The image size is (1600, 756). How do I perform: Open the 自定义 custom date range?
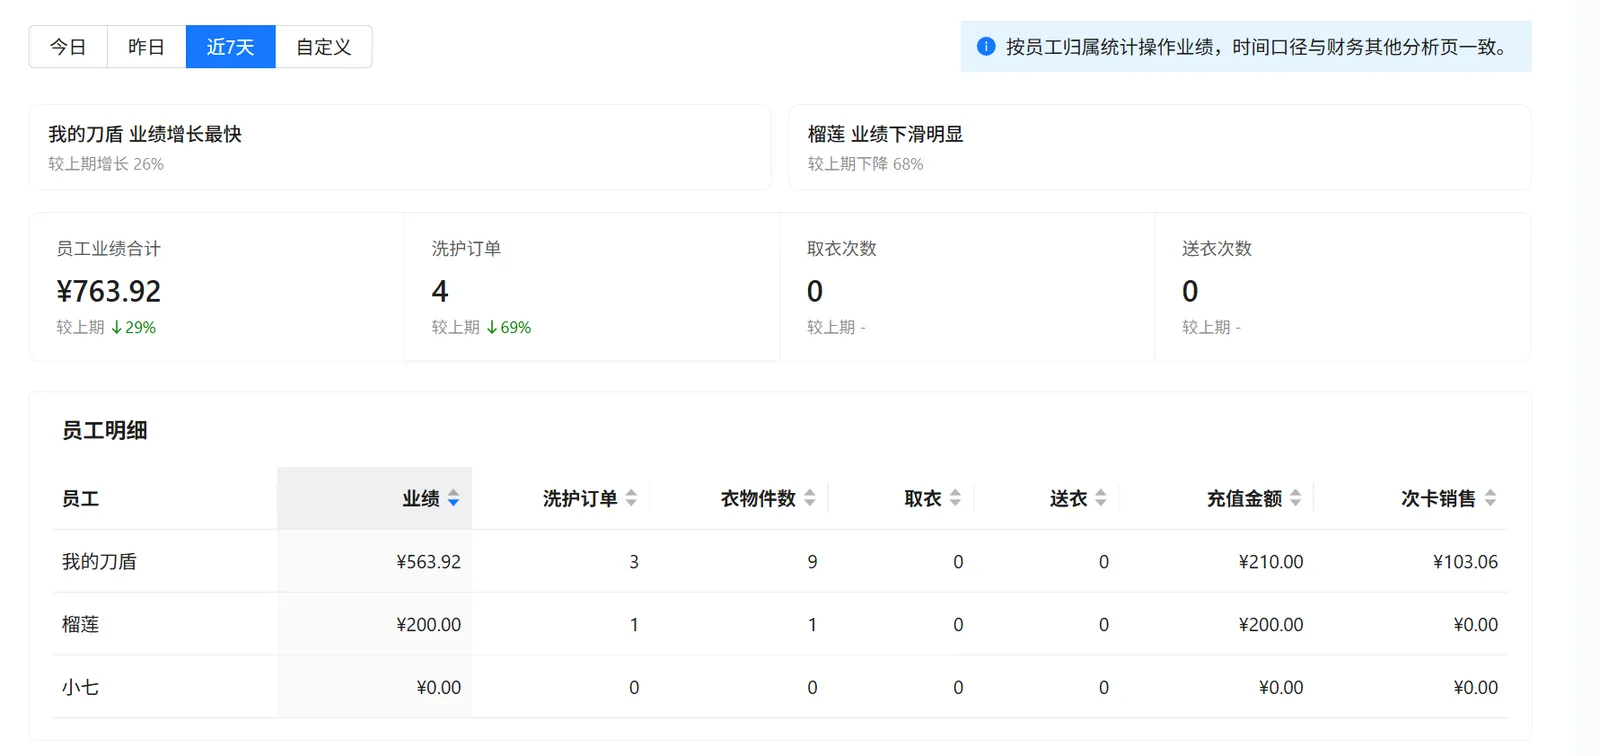[x=324, y=47]
